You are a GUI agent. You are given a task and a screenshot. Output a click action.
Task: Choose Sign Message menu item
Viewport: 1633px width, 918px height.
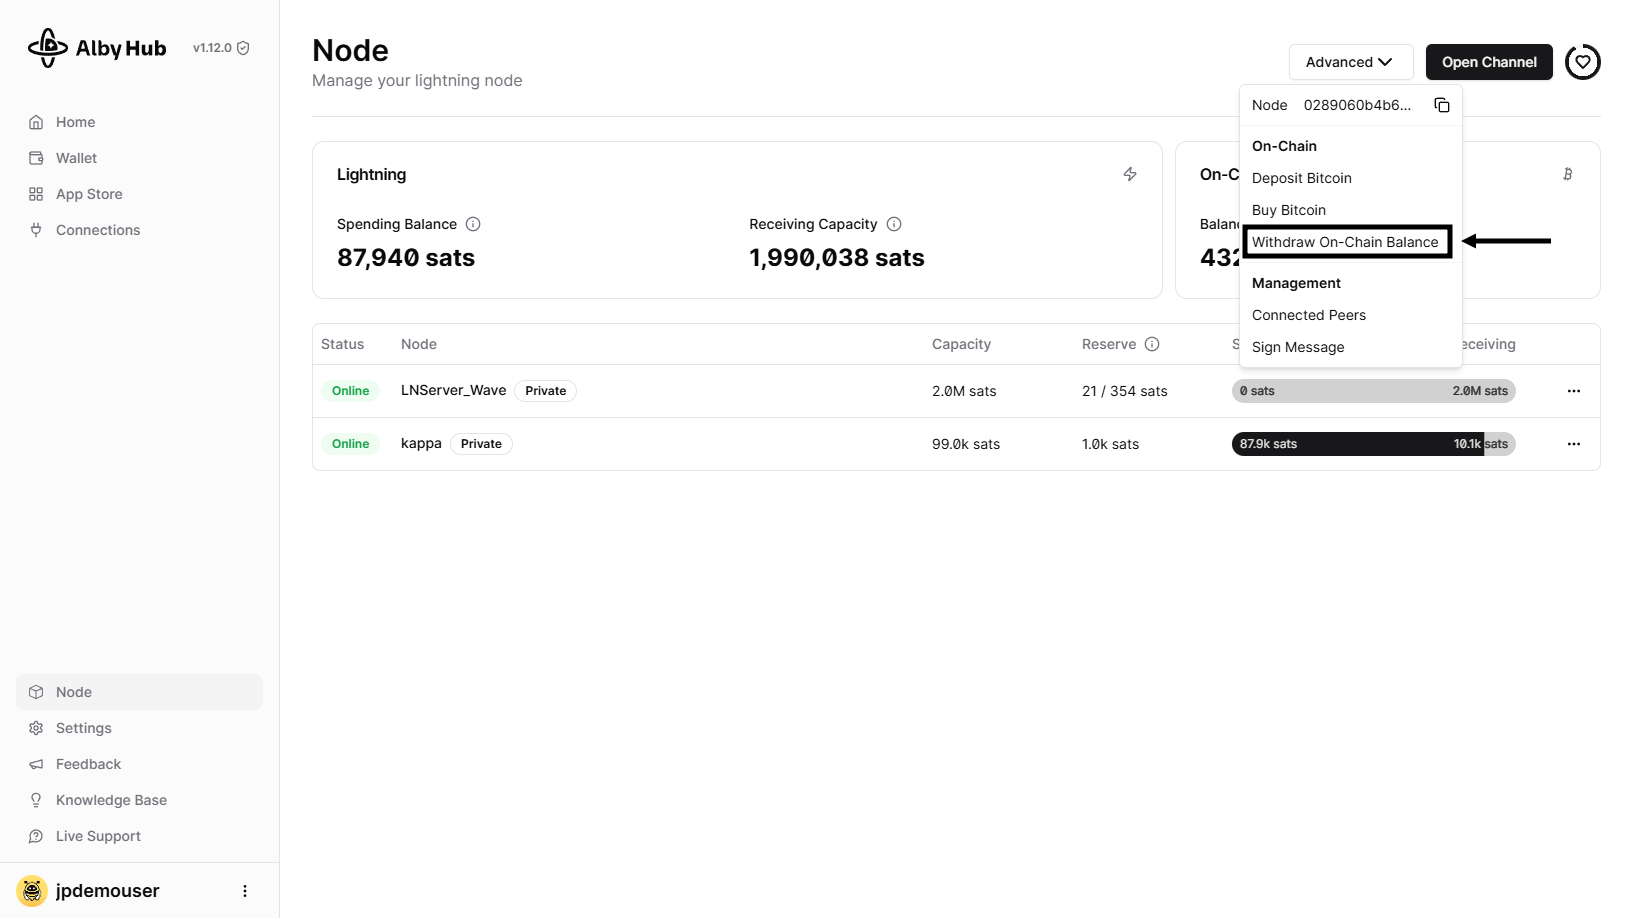point(1298,347)
